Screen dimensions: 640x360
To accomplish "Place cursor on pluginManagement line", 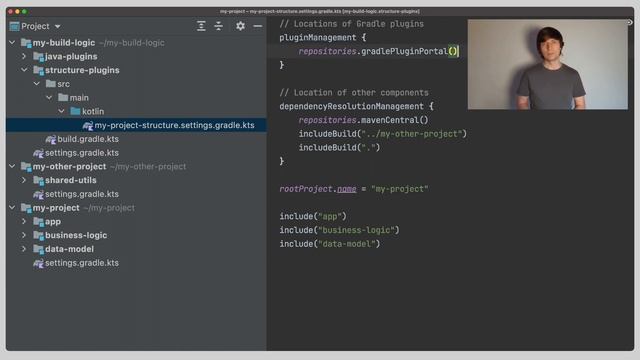I will pyautogui.click(x=322, y=38).
